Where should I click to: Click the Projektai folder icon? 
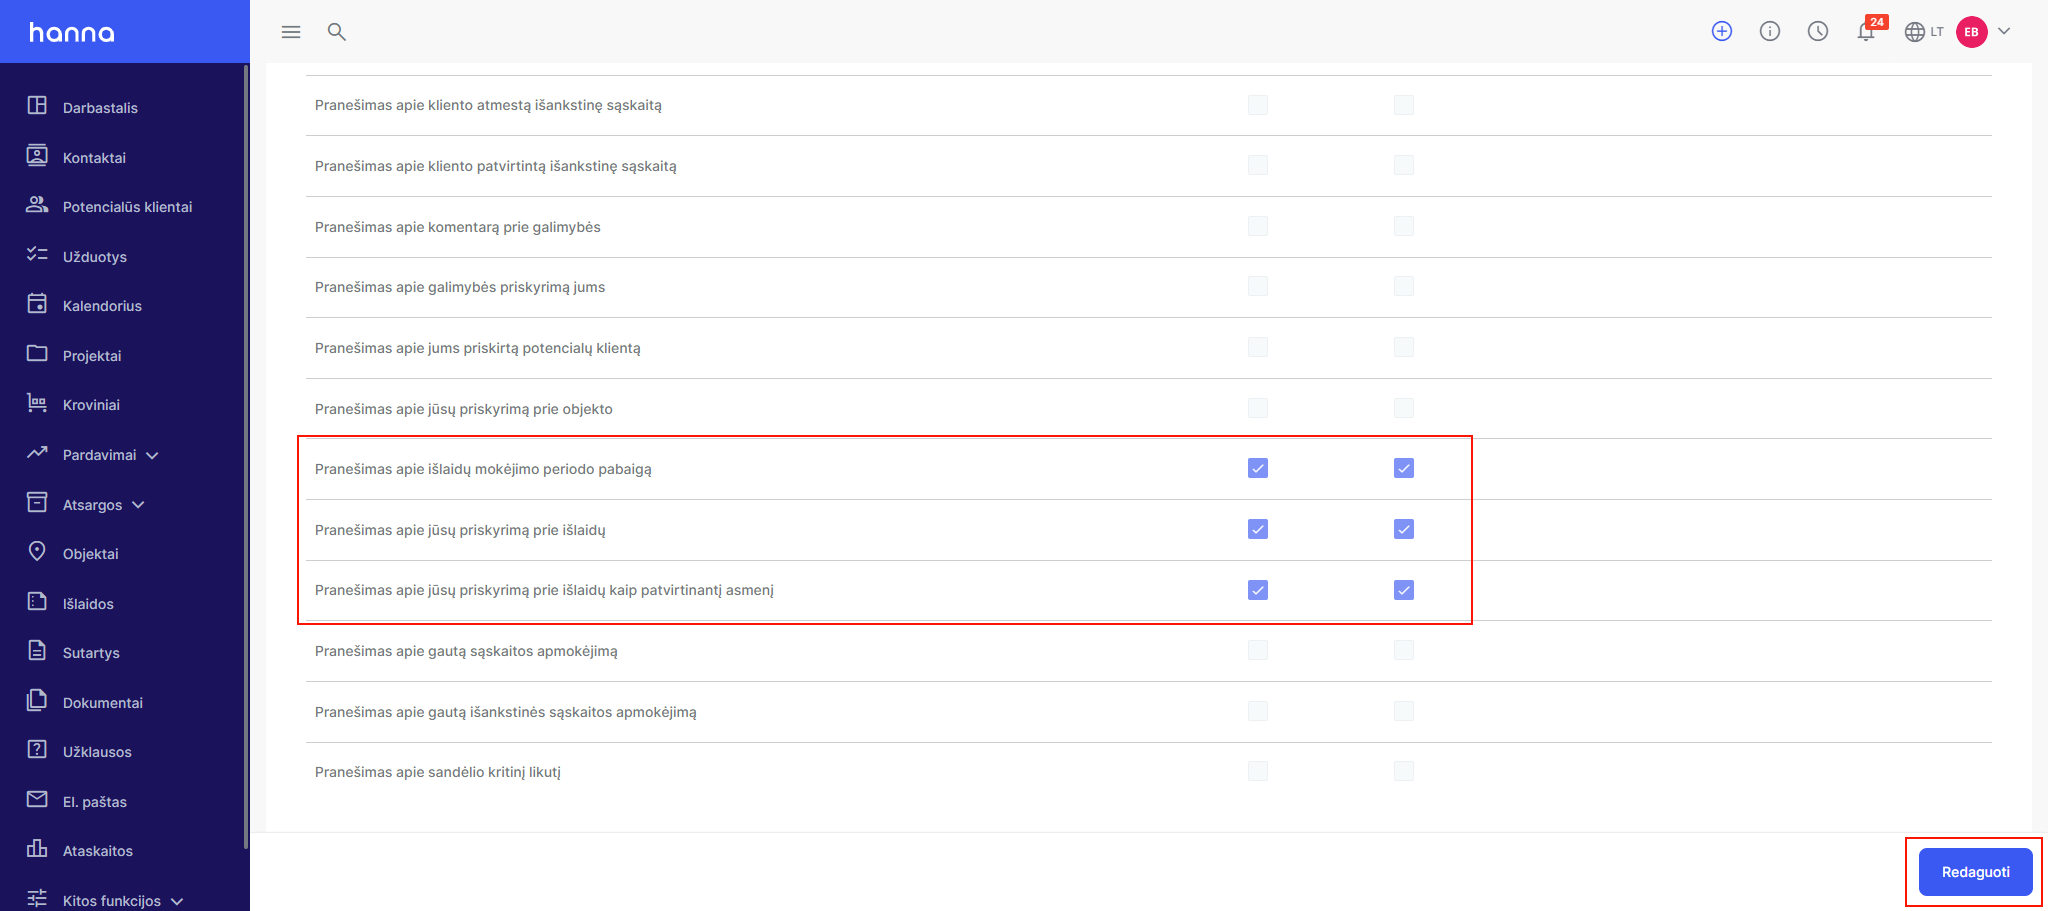pyautogui.click(x=37, y=354)
